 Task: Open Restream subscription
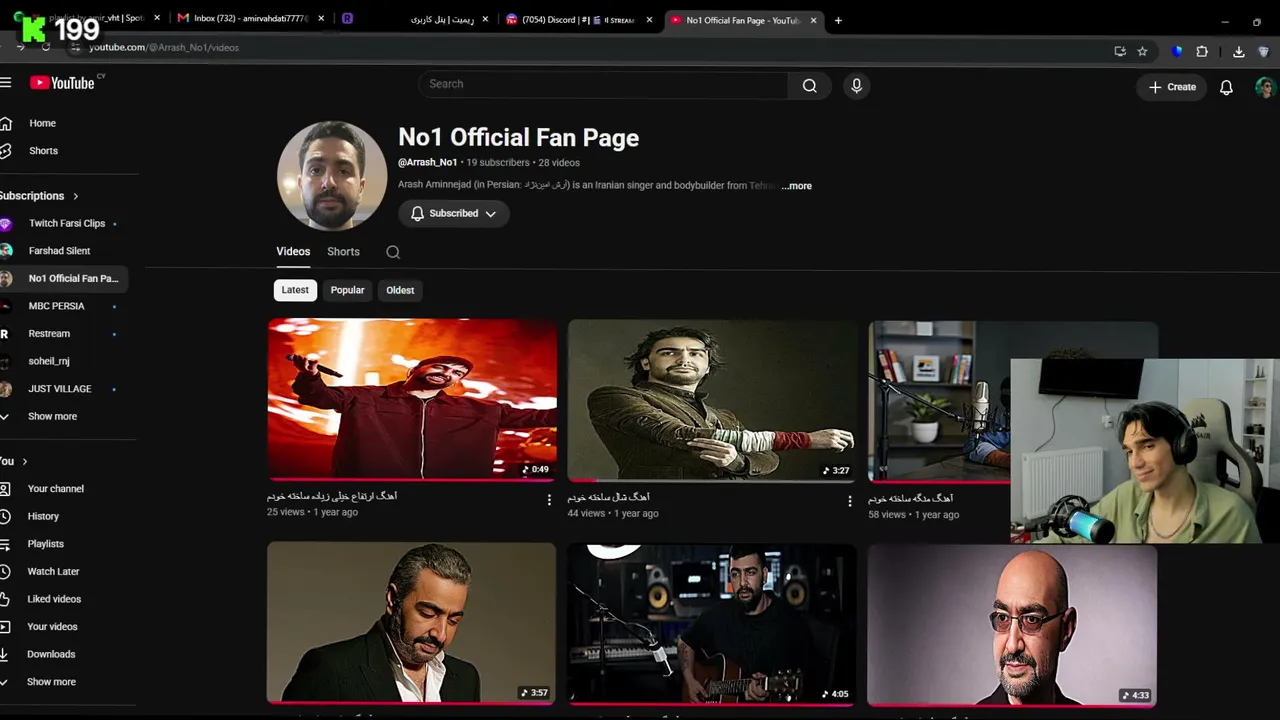coord(49,334)
